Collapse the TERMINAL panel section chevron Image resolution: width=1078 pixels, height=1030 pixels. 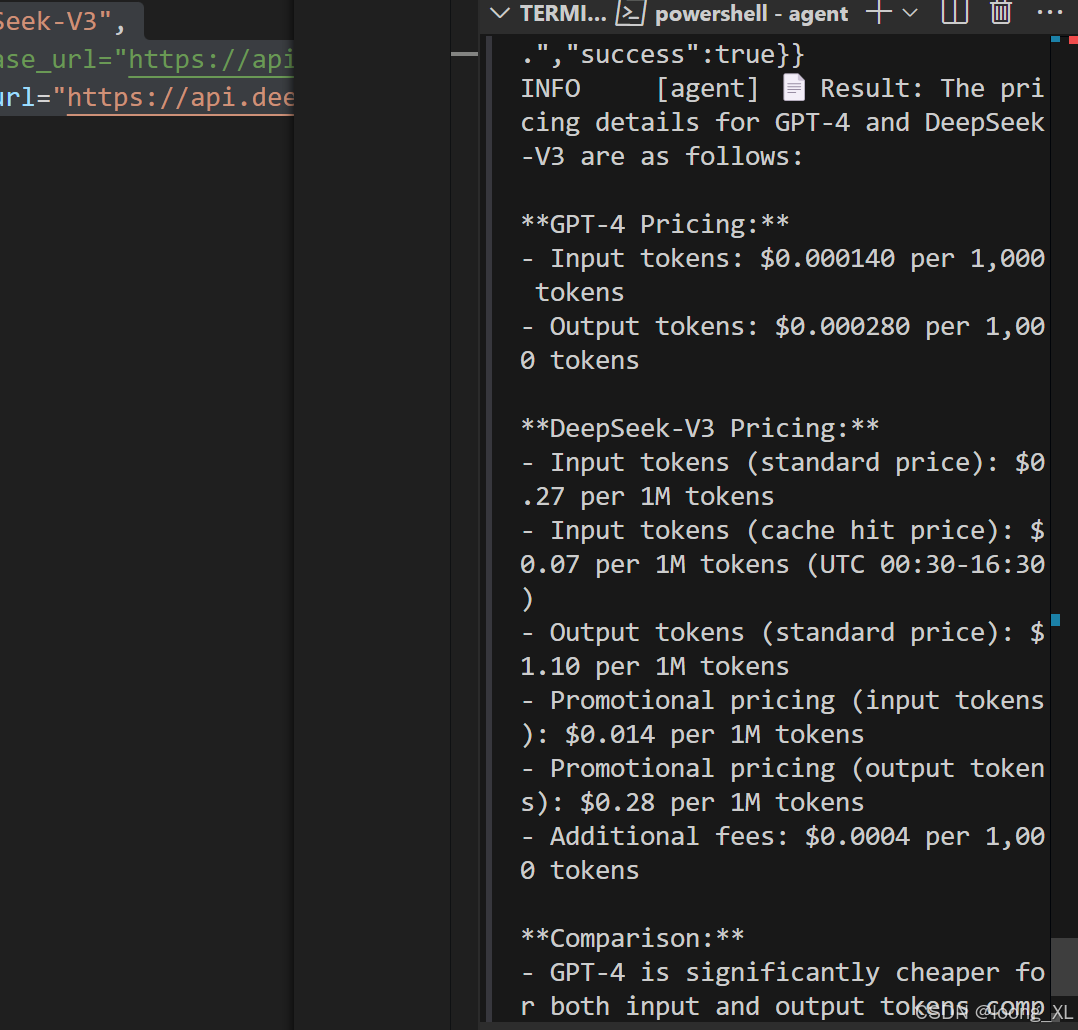pyautogui.click(x=498, y=13)
